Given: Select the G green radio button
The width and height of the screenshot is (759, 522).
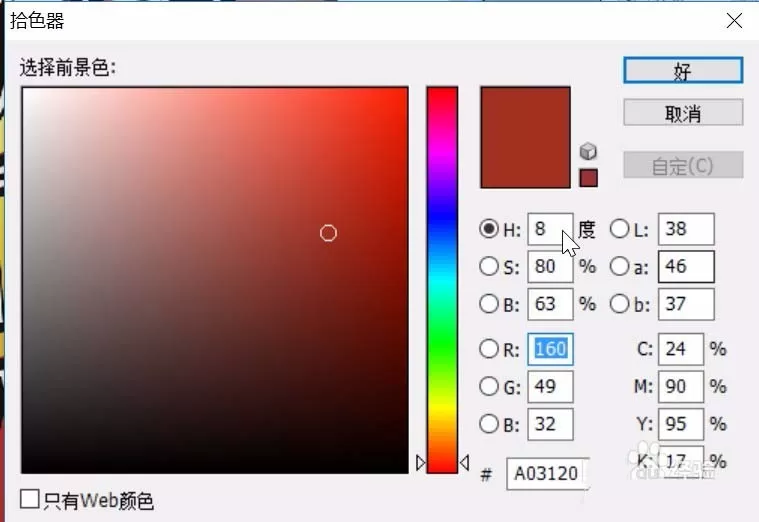Looking at the screenshot, I should coord(489,386).
